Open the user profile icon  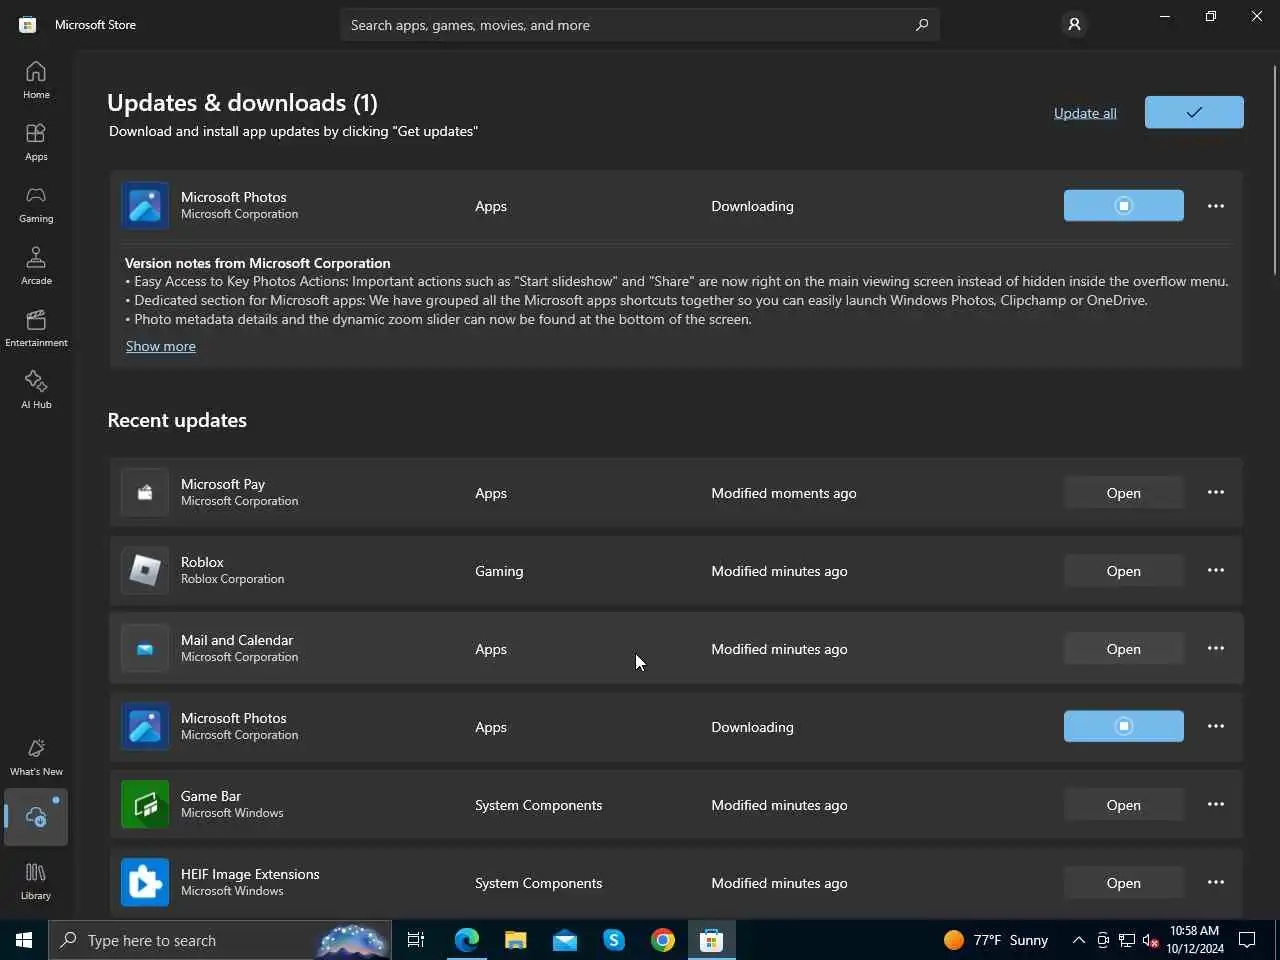pyautogui.click(x=1074, y=25)
